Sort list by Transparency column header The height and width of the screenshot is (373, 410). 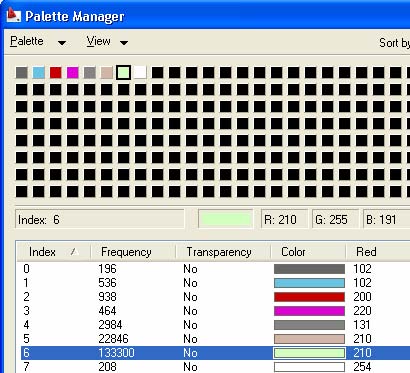tap(223, 252)
